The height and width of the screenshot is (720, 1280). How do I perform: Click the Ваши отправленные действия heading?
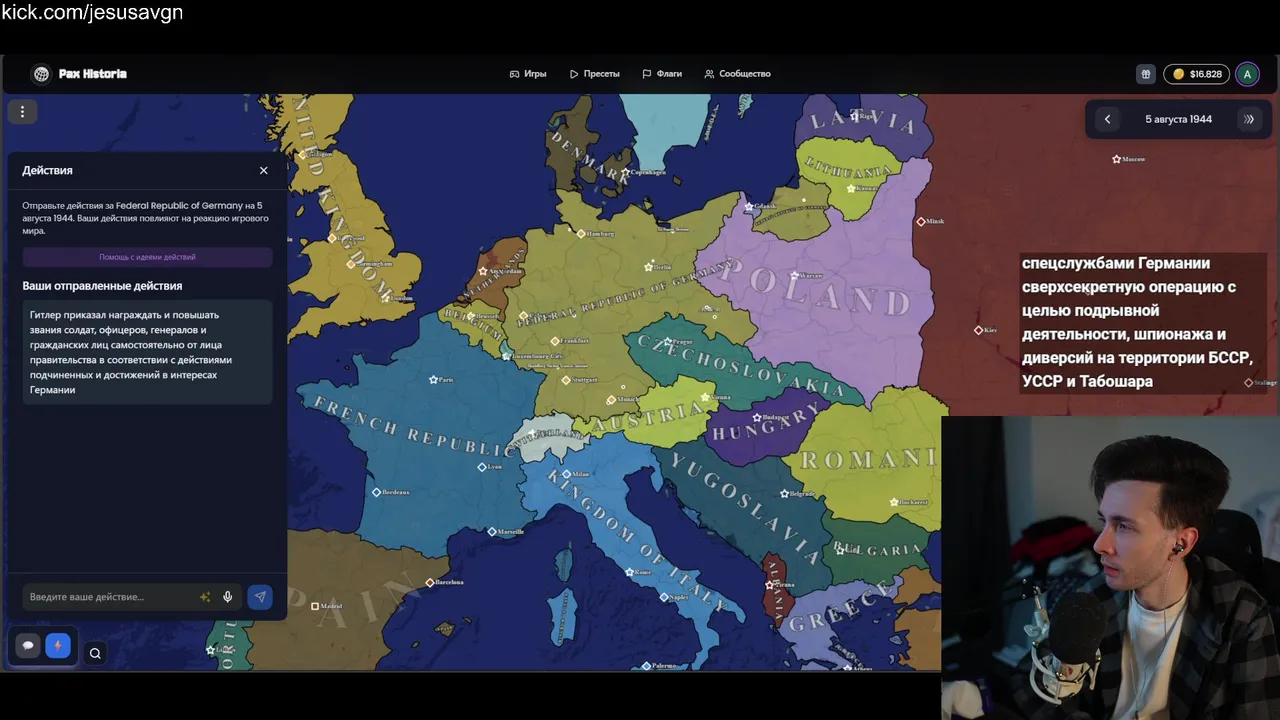102,286
